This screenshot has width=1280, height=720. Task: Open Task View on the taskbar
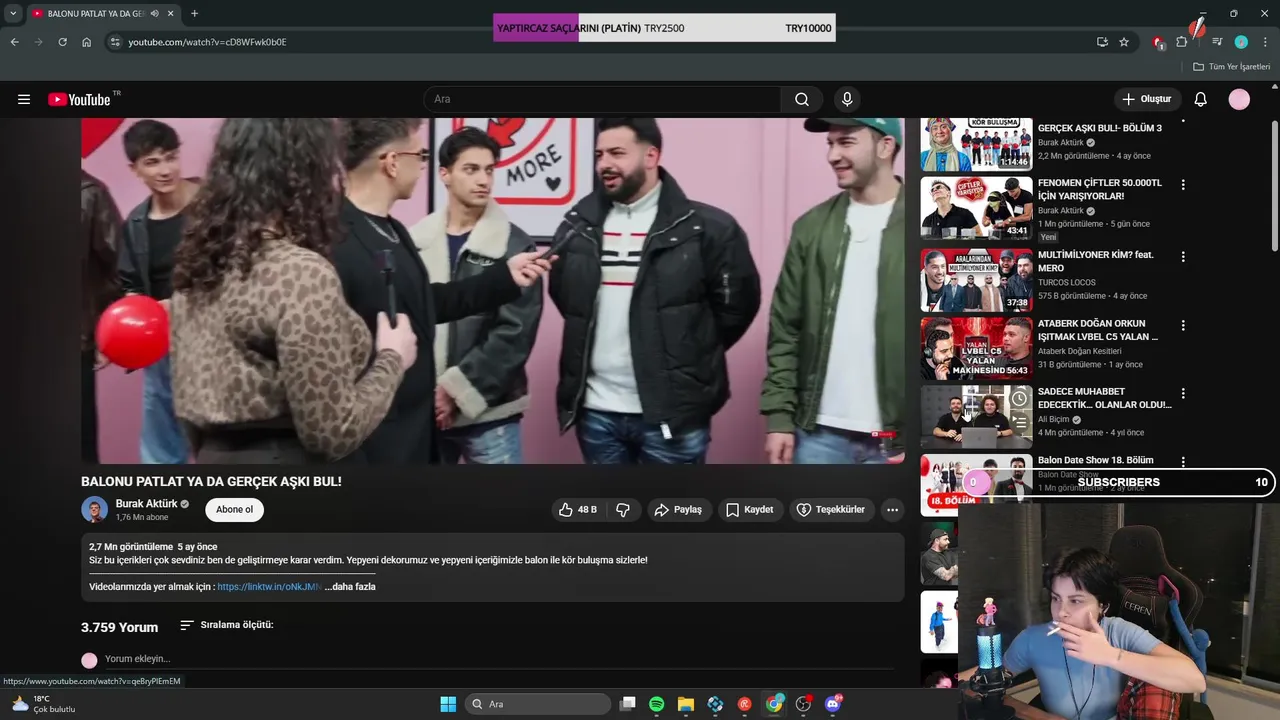click(628, 704)
